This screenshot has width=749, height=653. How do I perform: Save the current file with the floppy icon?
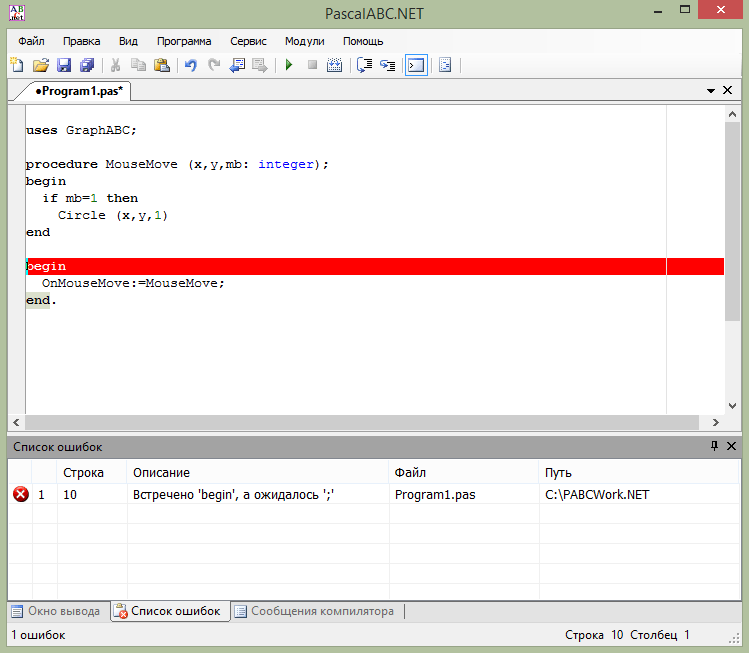pos(64,65)
